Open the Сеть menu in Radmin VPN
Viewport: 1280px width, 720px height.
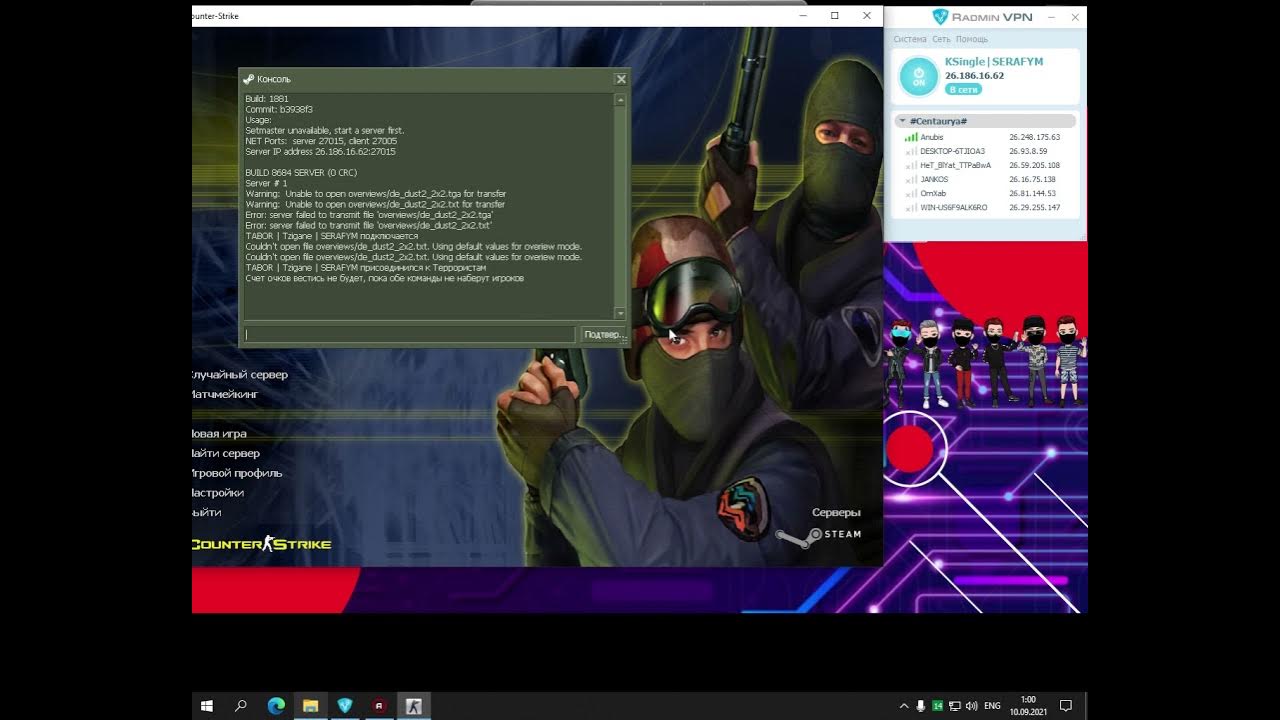(941, 39)
